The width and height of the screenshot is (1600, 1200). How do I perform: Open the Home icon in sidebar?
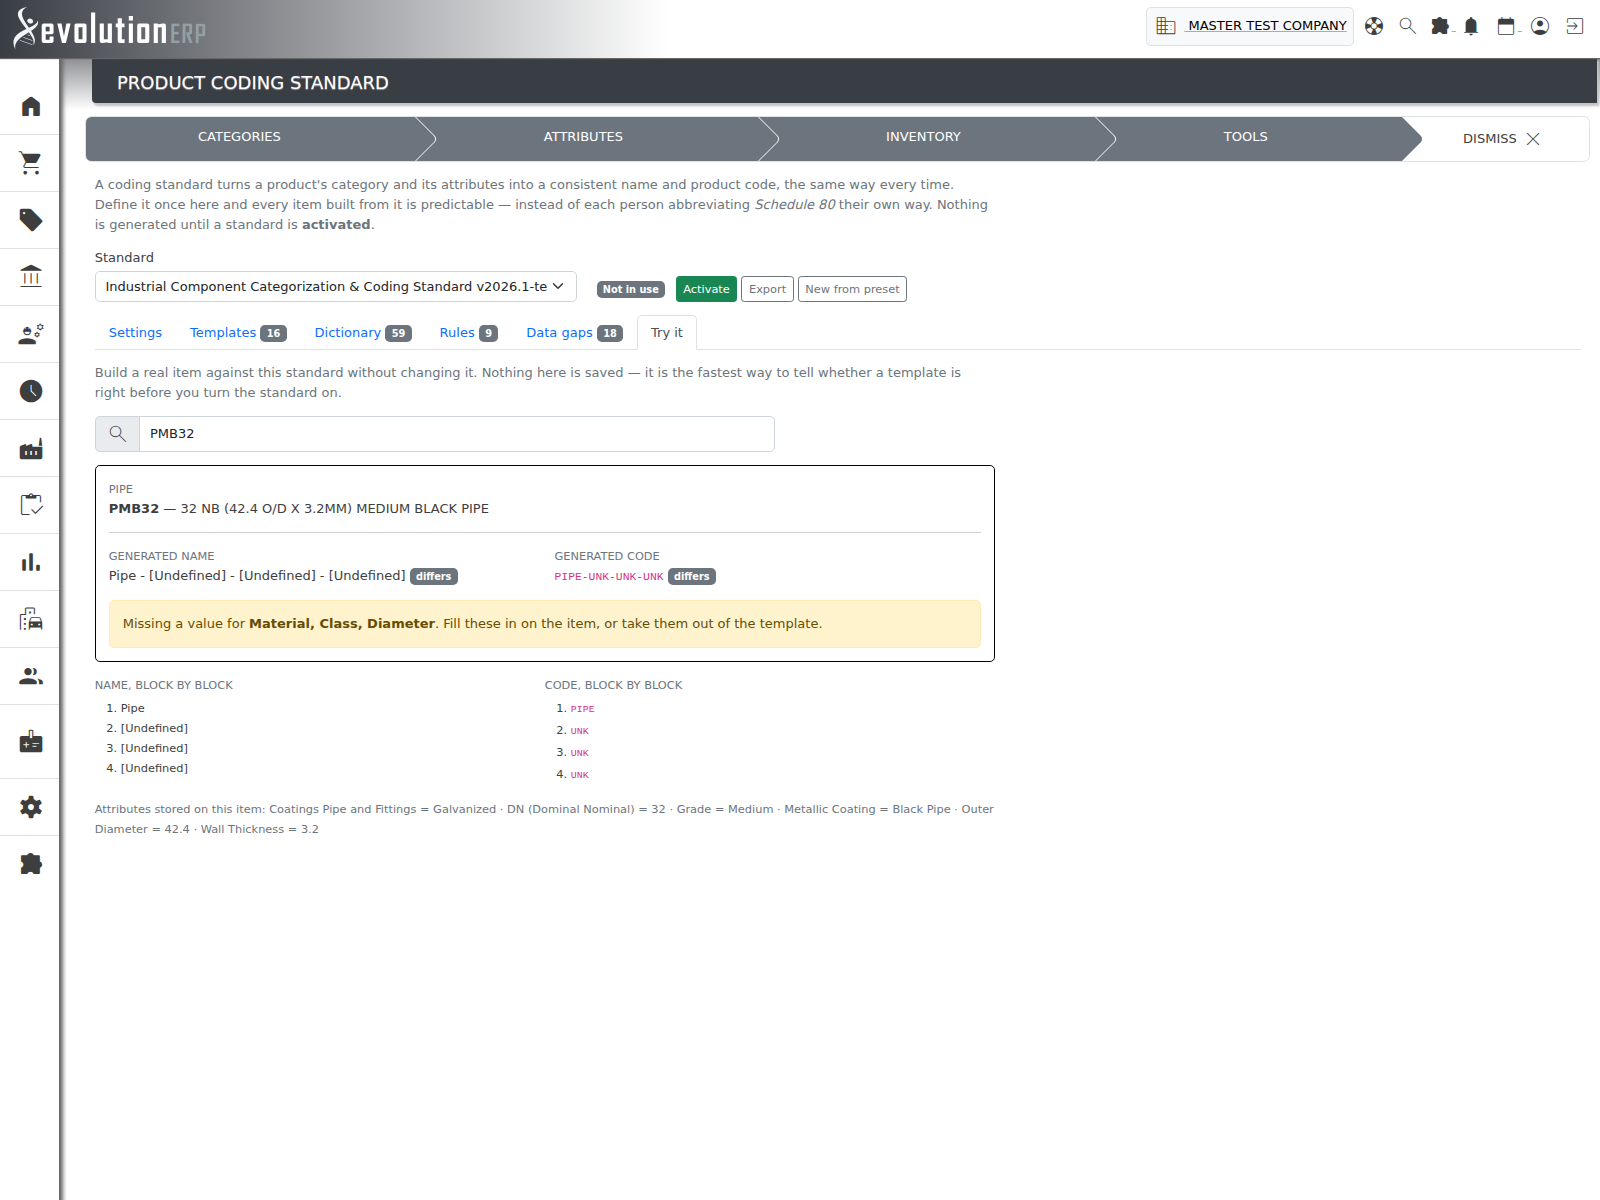pyautogui.click(x=31, y=106)
